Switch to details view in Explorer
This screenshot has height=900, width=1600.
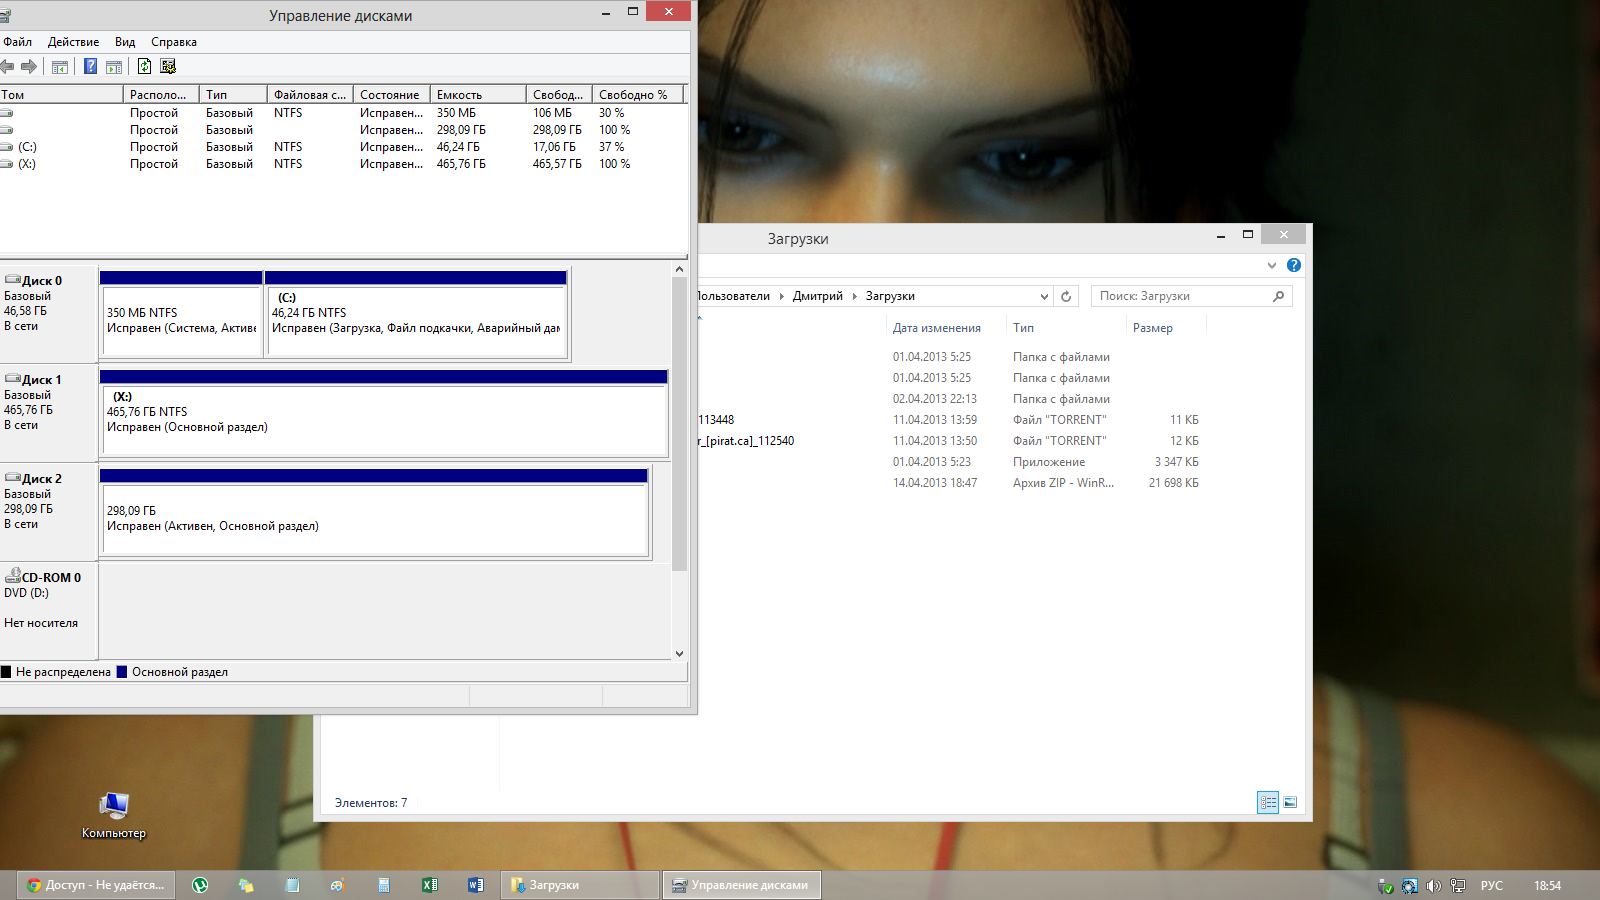1267,802
